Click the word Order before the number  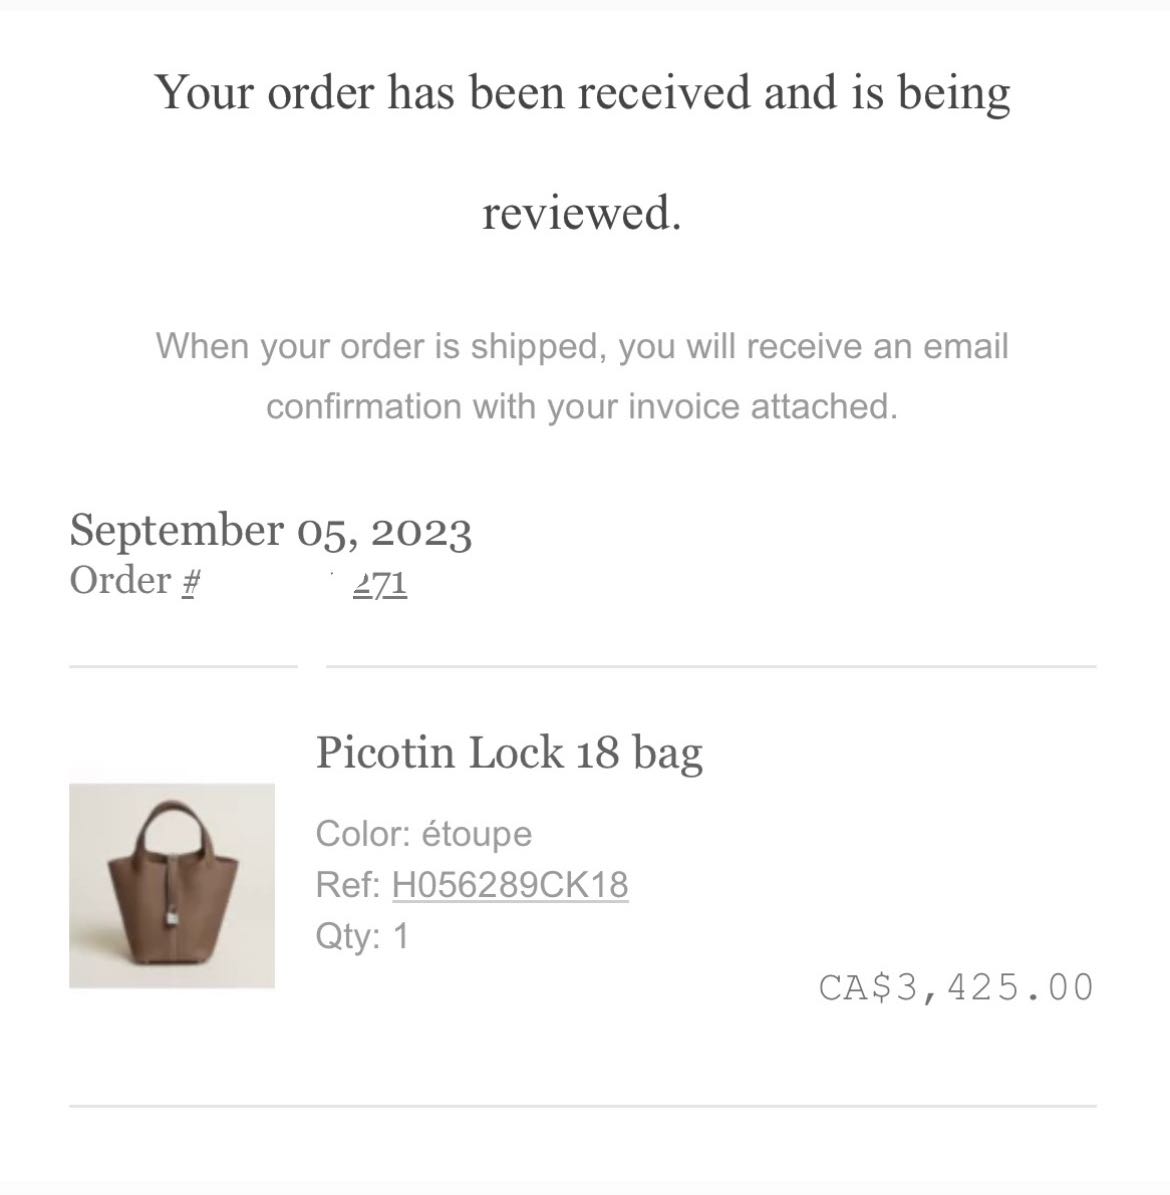(120, 581)
